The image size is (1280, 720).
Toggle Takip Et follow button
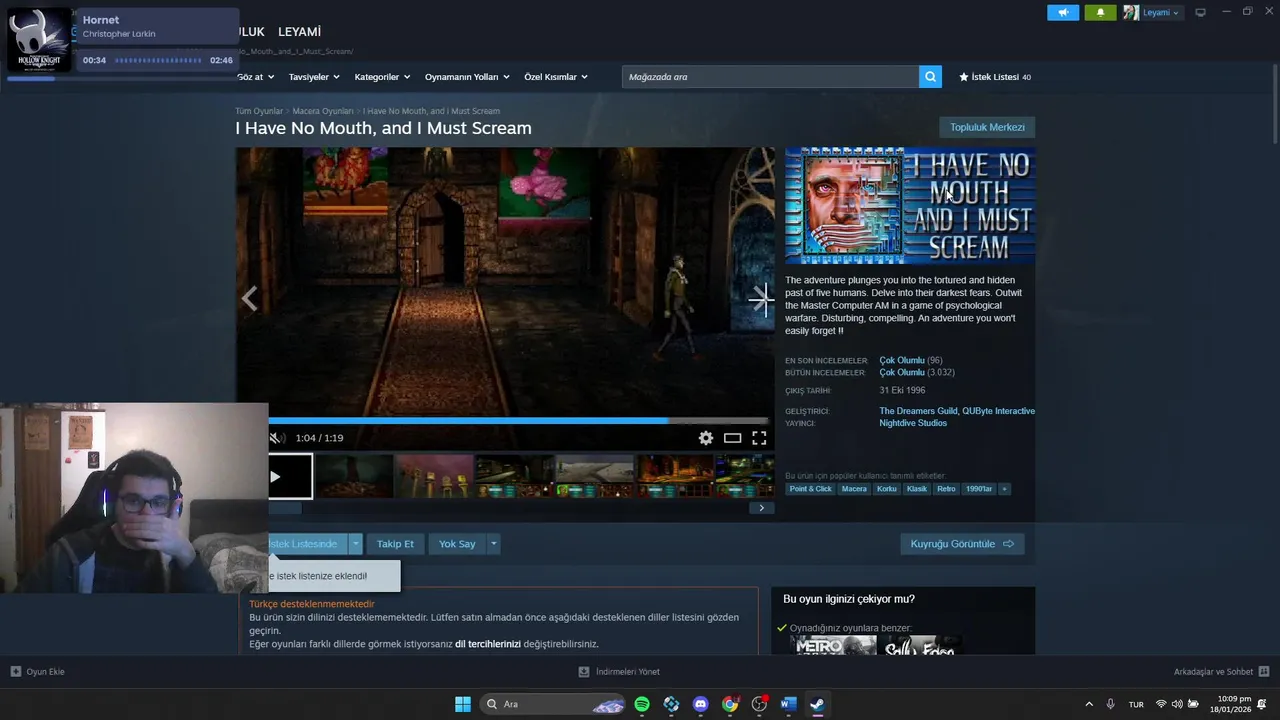(395, 544)
